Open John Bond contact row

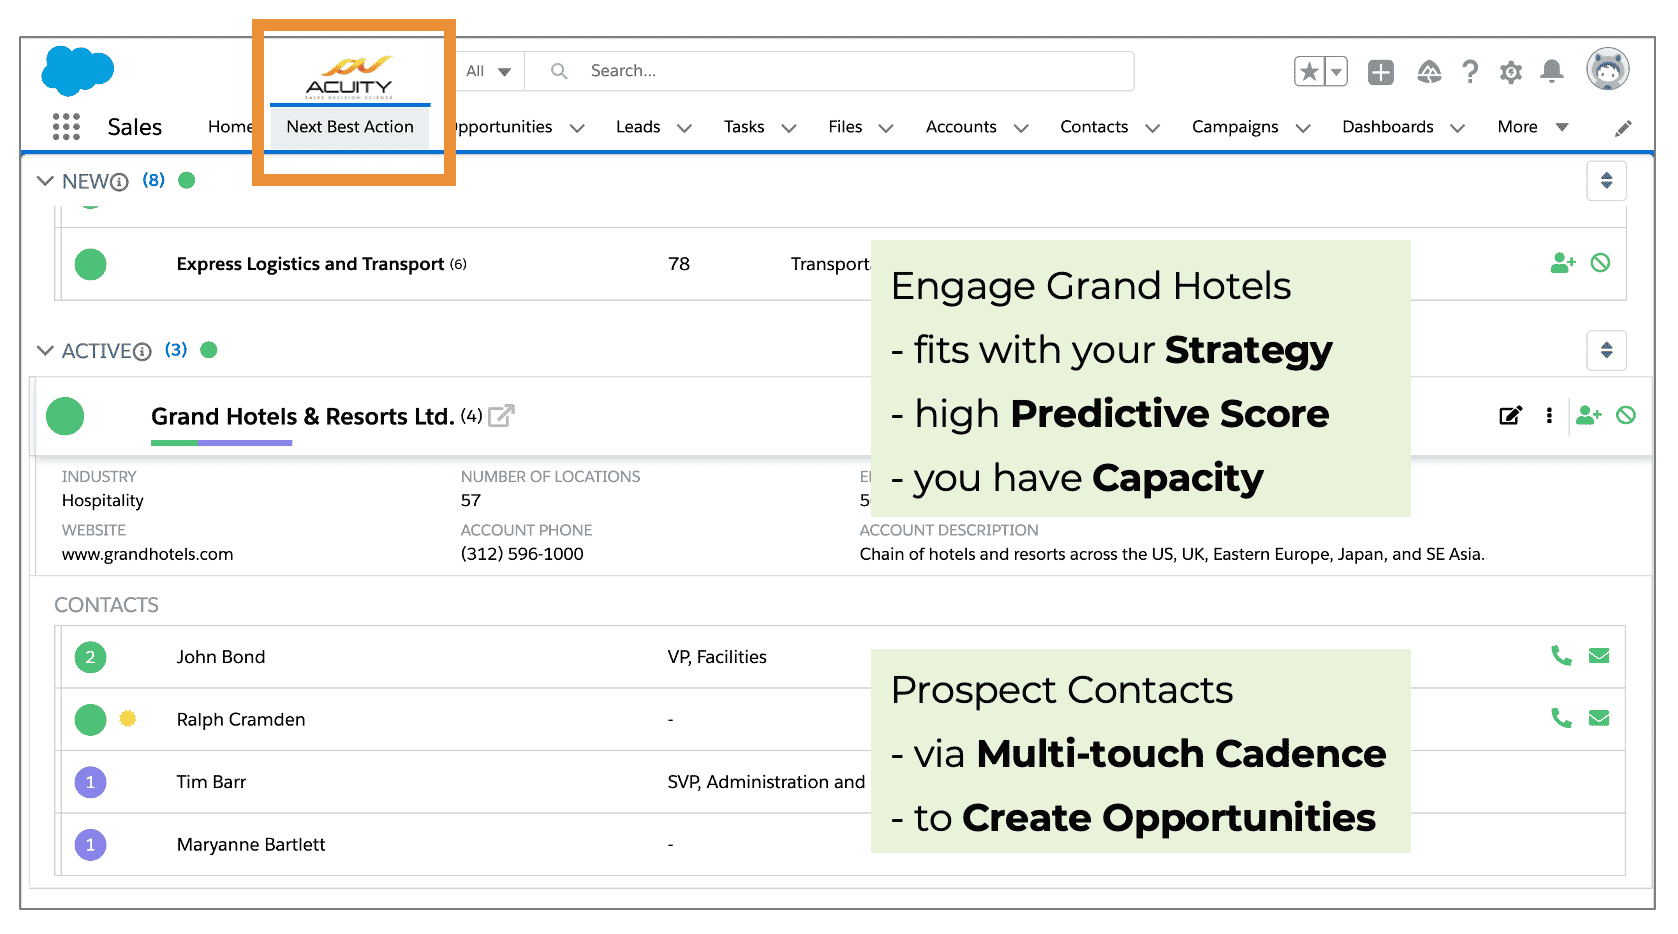(x=842, y=657)
